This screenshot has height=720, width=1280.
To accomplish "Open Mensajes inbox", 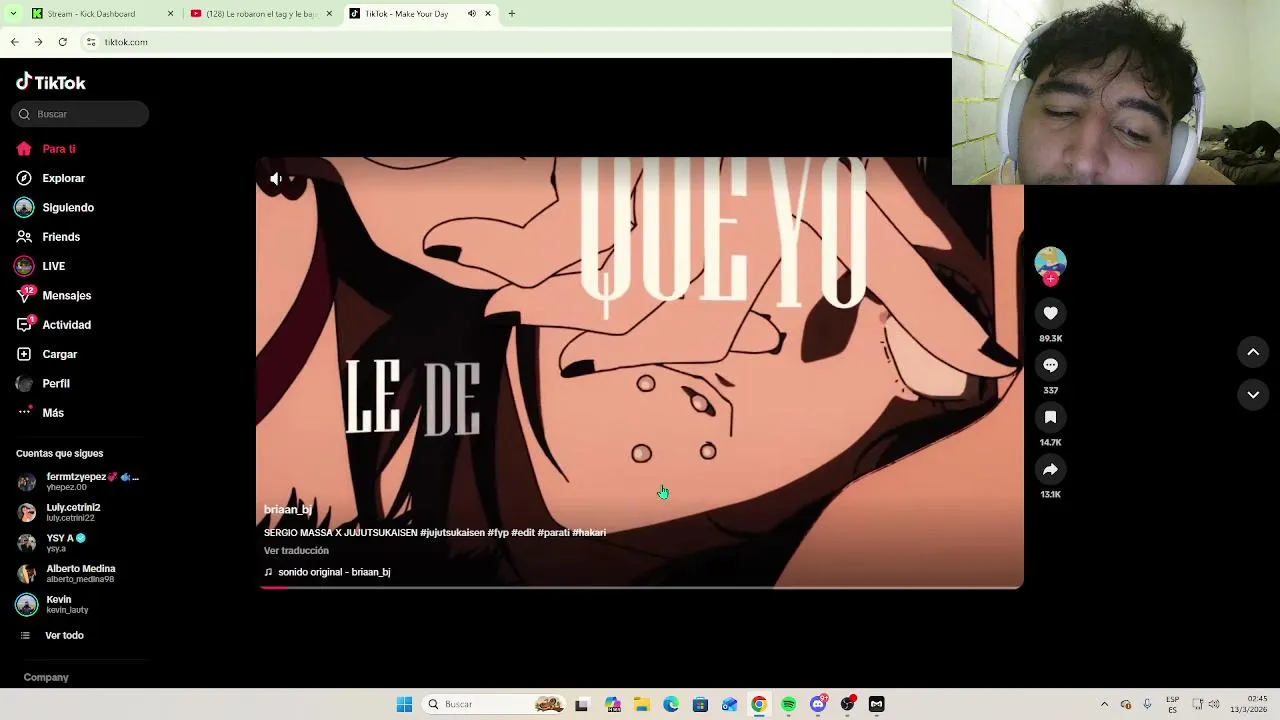I will (x=53, y=296).
